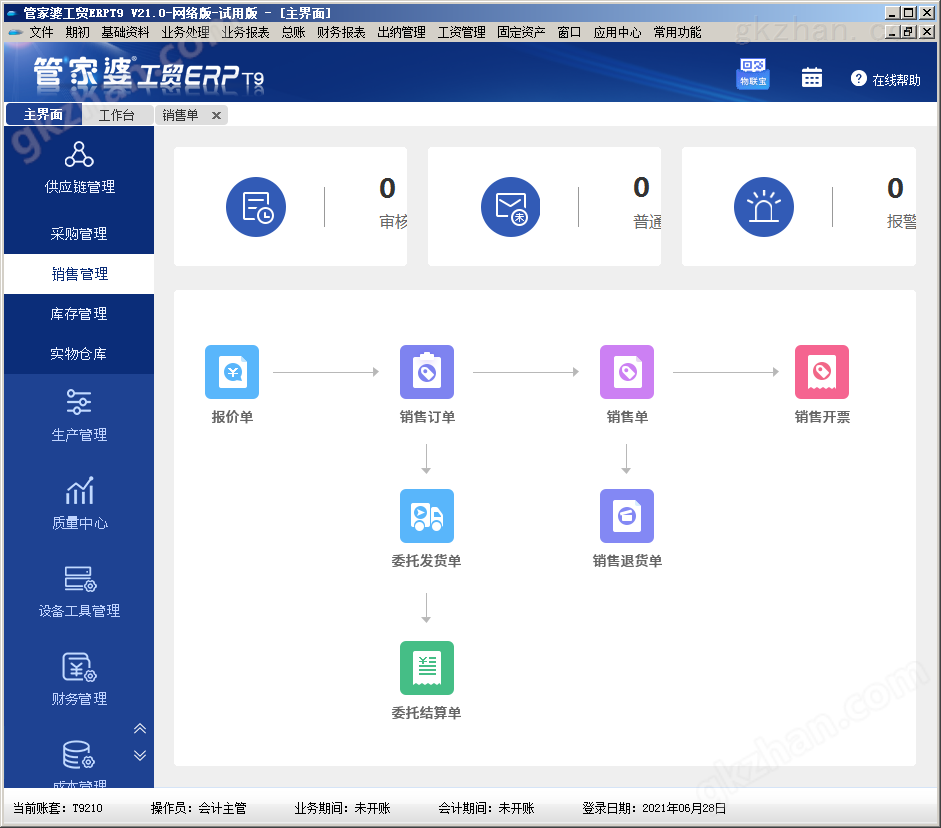Open the 销售退货单 sales return icon
The image size is (941, 828).
(626, 516)
